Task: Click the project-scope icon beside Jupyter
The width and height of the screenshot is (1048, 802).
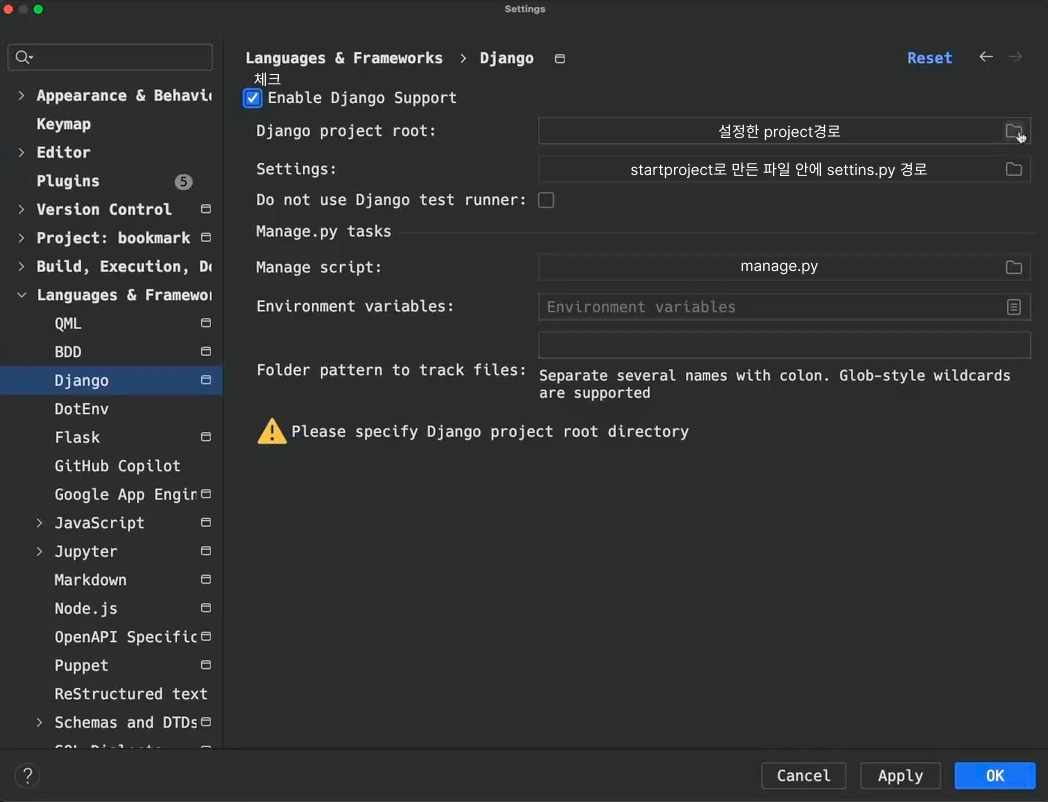Action: tap(206, 551)
